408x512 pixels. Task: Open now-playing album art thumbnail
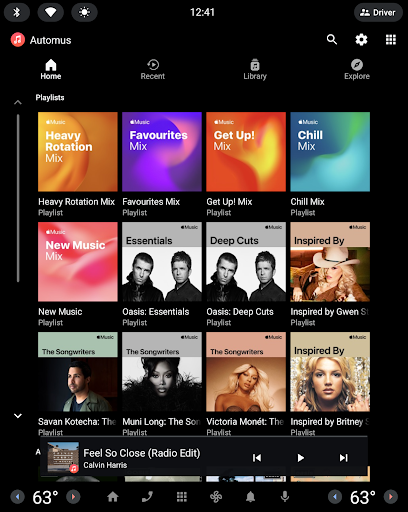click(63, 457)
